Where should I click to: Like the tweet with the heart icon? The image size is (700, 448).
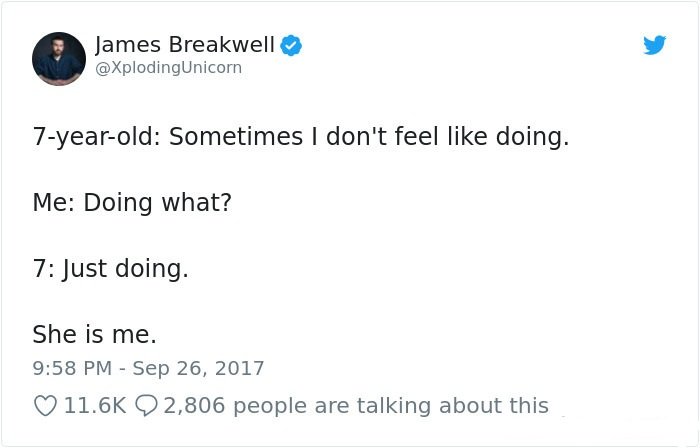[45, 406]
